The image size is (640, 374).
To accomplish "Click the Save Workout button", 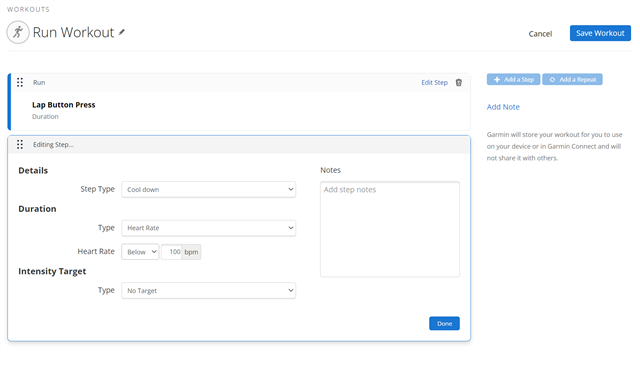I will coord(600,33).
